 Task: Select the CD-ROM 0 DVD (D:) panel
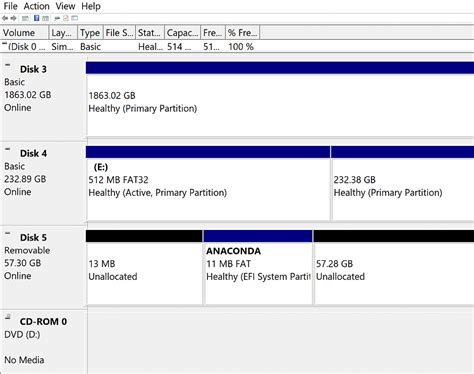tap(43, 342)
